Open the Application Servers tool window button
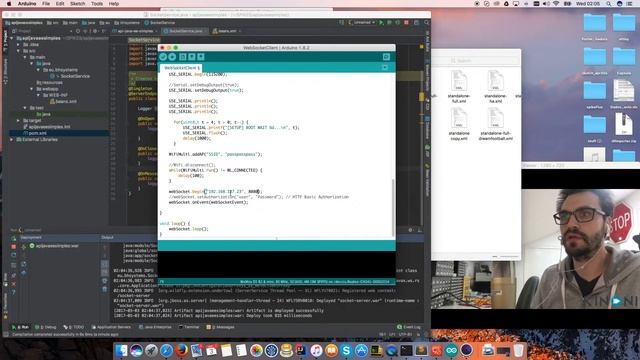Image resolution: width=640 pixels, height=360 pixels. click(x=111, y=327)
